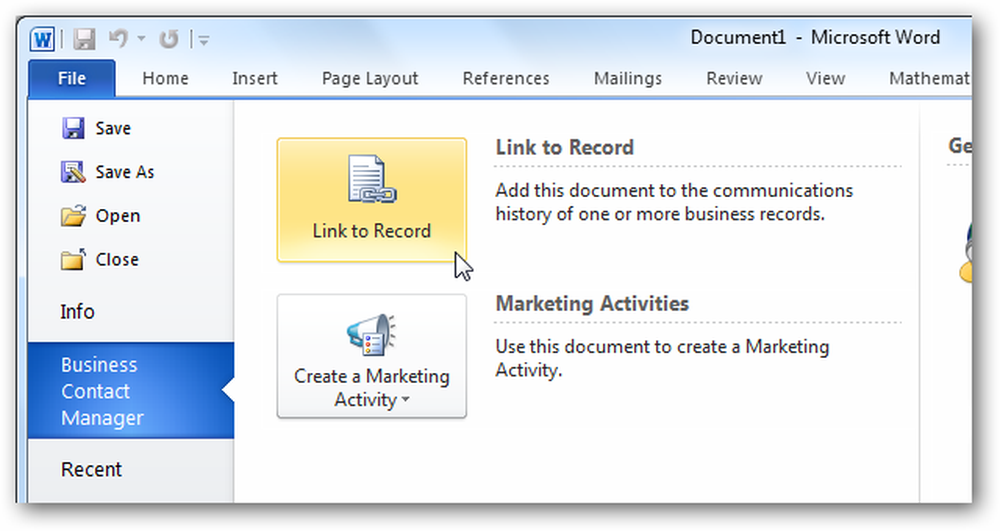The width and height of the screenshot is (1000, 531).
Task: Click the megaphone marketing icon
Action: pos(371,335)
